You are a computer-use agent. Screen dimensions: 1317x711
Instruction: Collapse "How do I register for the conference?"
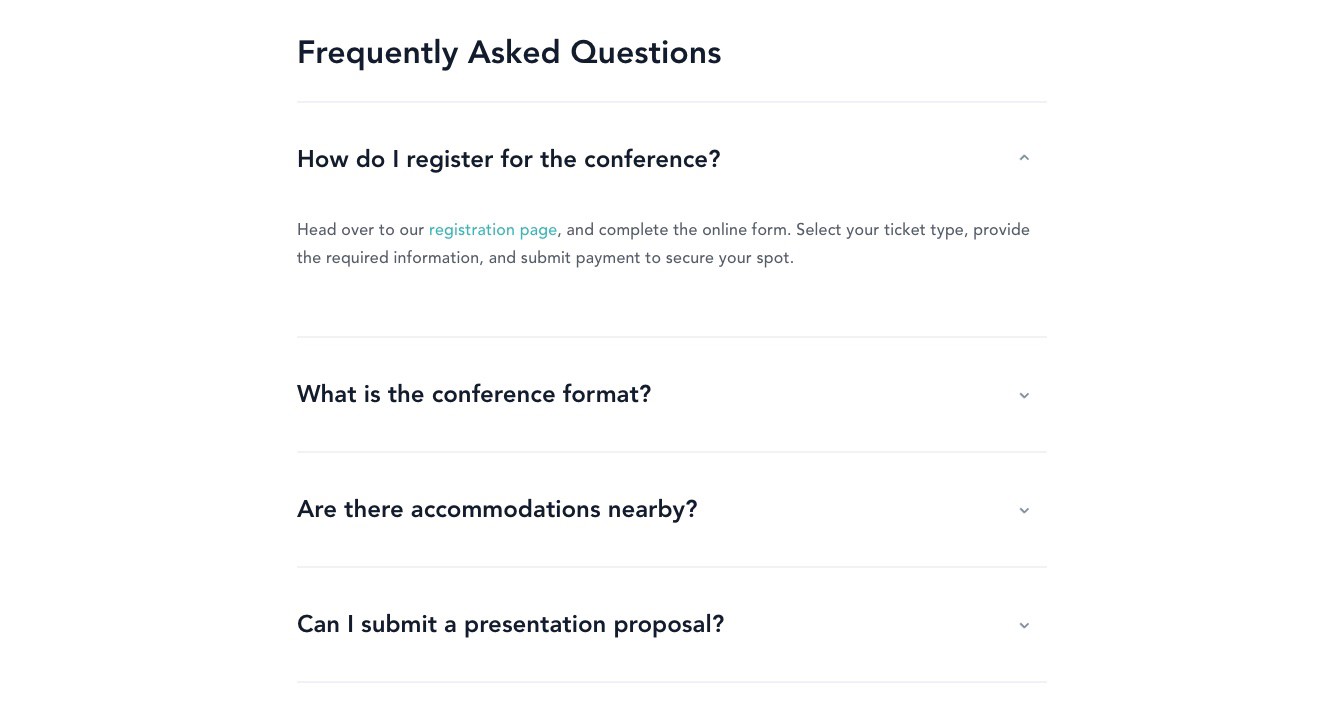click(508, 159)
